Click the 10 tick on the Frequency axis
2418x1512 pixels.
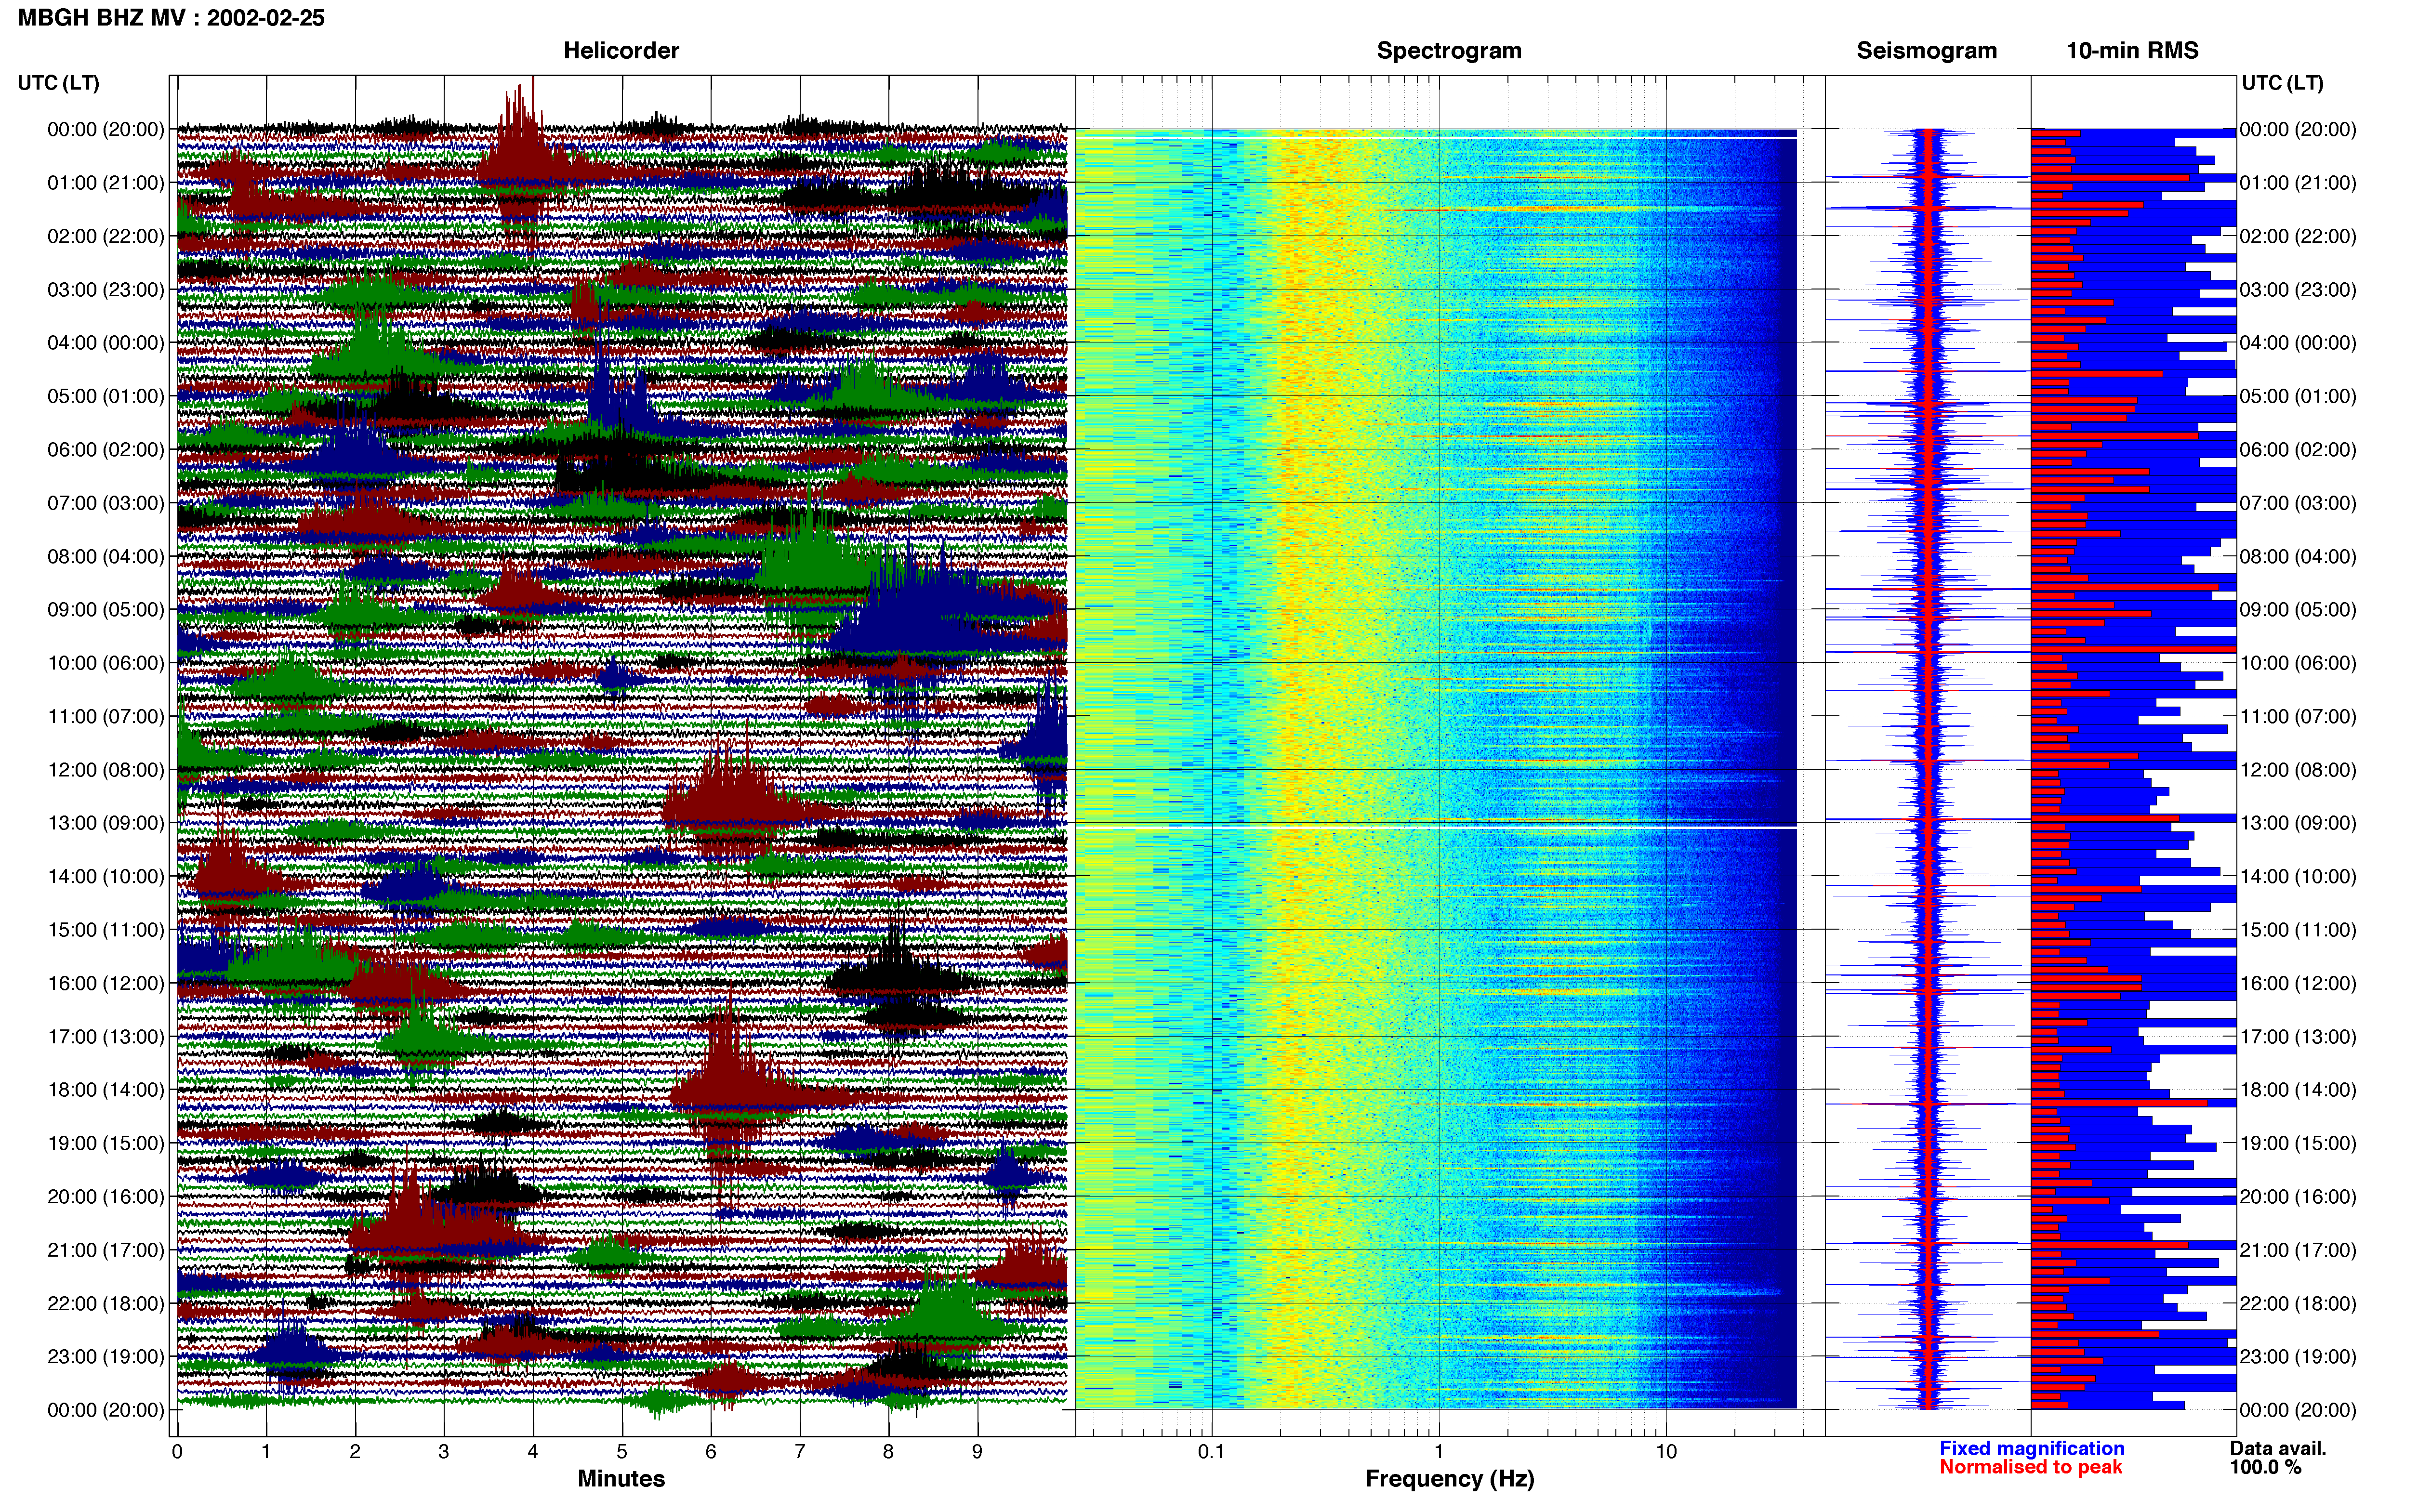pos(1666,1452)
